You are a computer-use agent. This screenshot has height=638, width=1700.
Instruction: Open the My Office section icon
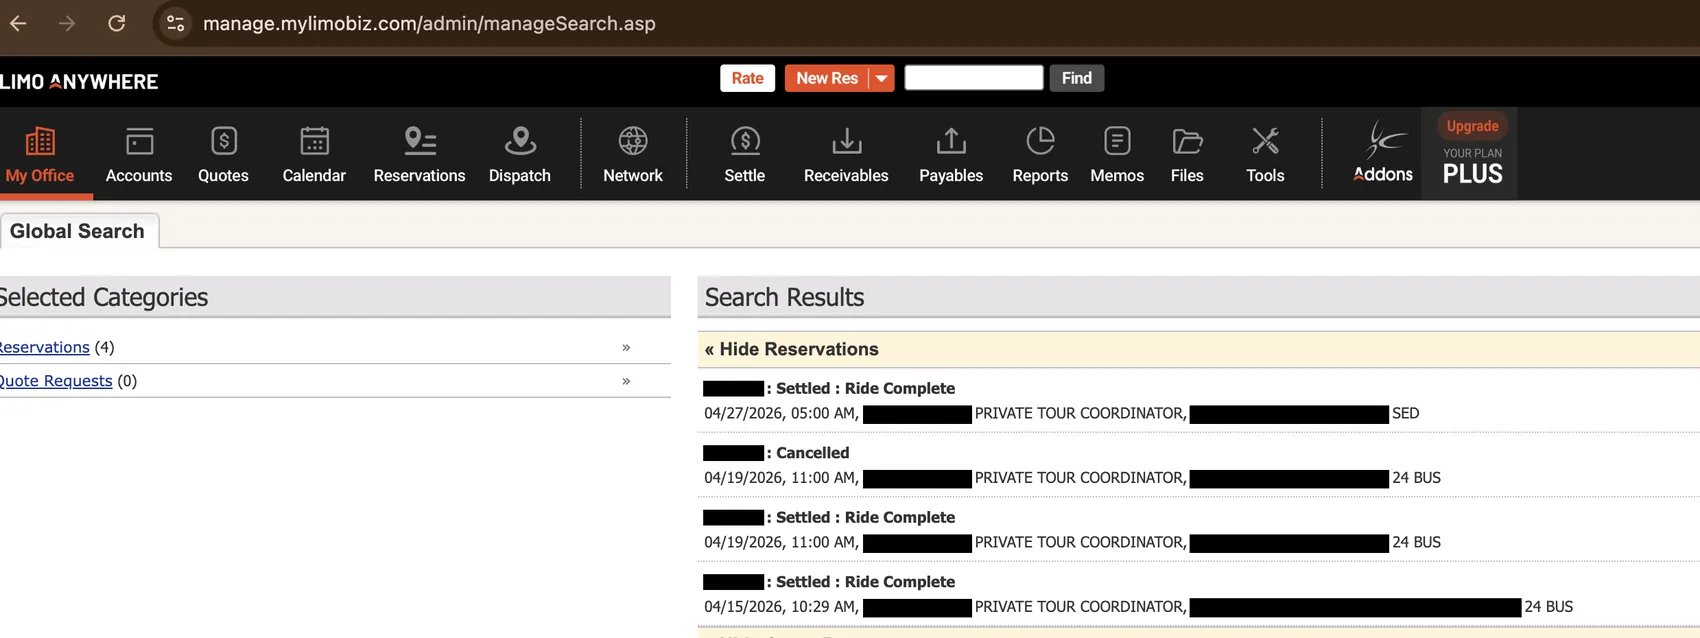40,141
